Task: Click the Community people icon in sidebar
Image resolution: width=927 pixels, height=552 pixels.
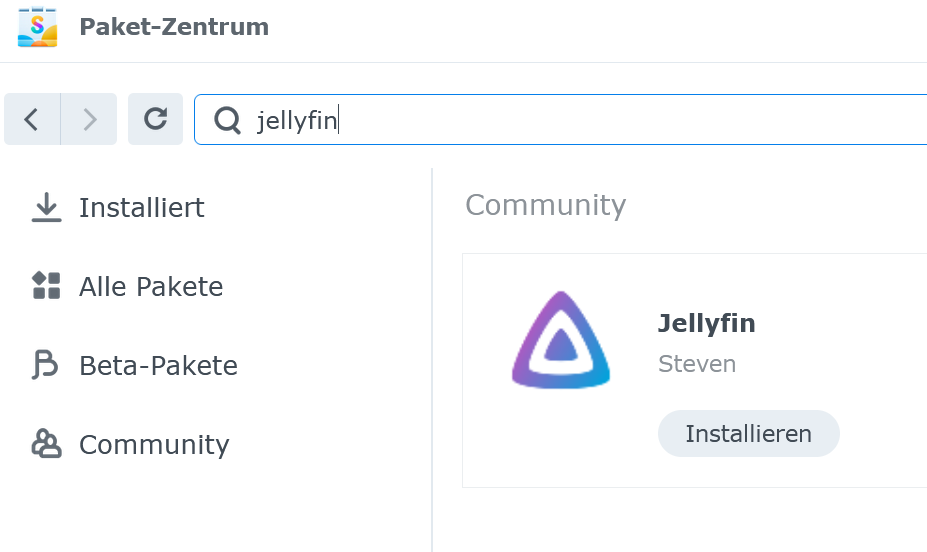Action: click(x=46, y=444)
